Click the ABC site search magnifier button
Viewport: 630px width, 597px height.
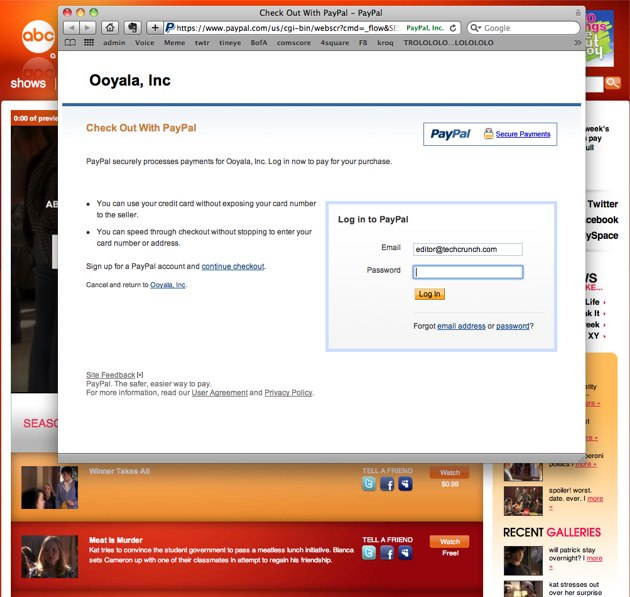(612, 83)
